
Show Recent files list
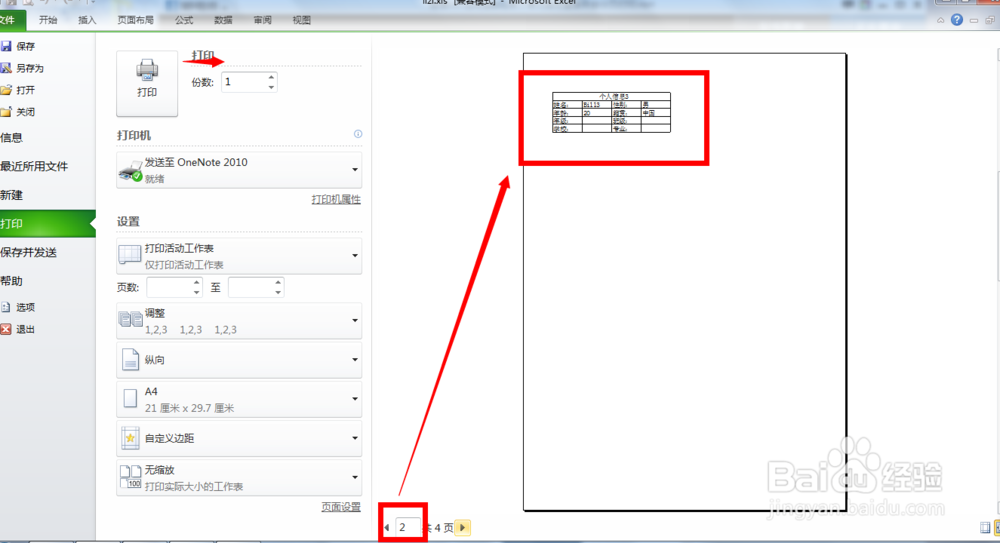[34, 166]
